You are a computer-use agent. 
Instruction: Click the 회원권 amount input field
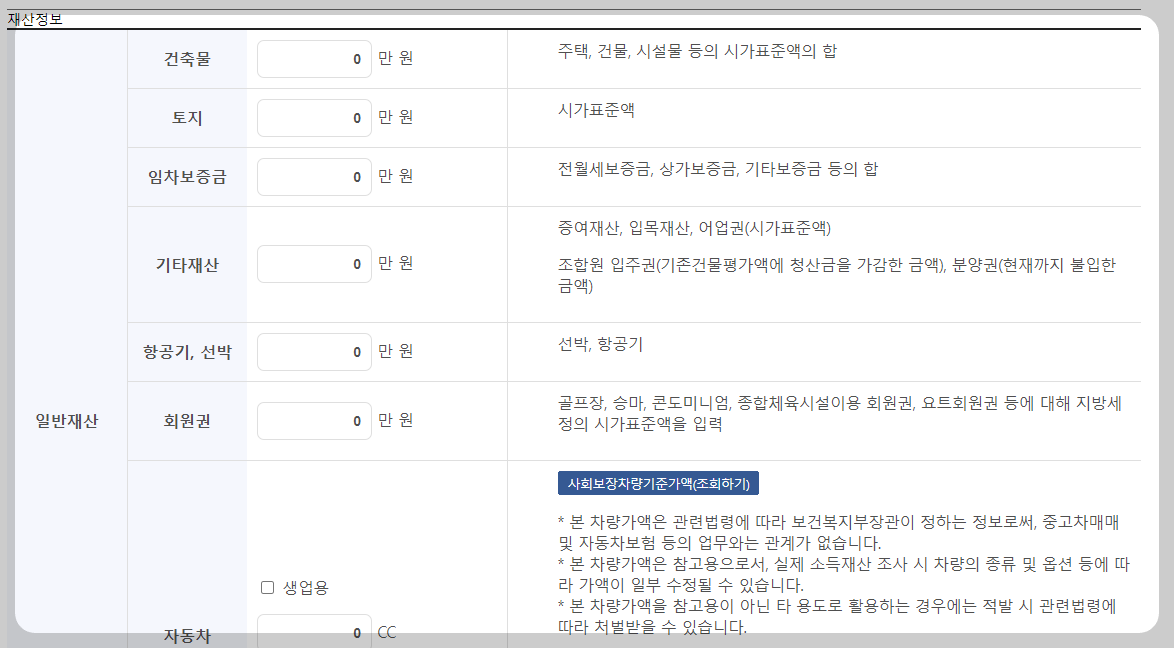tap(314, 420)
